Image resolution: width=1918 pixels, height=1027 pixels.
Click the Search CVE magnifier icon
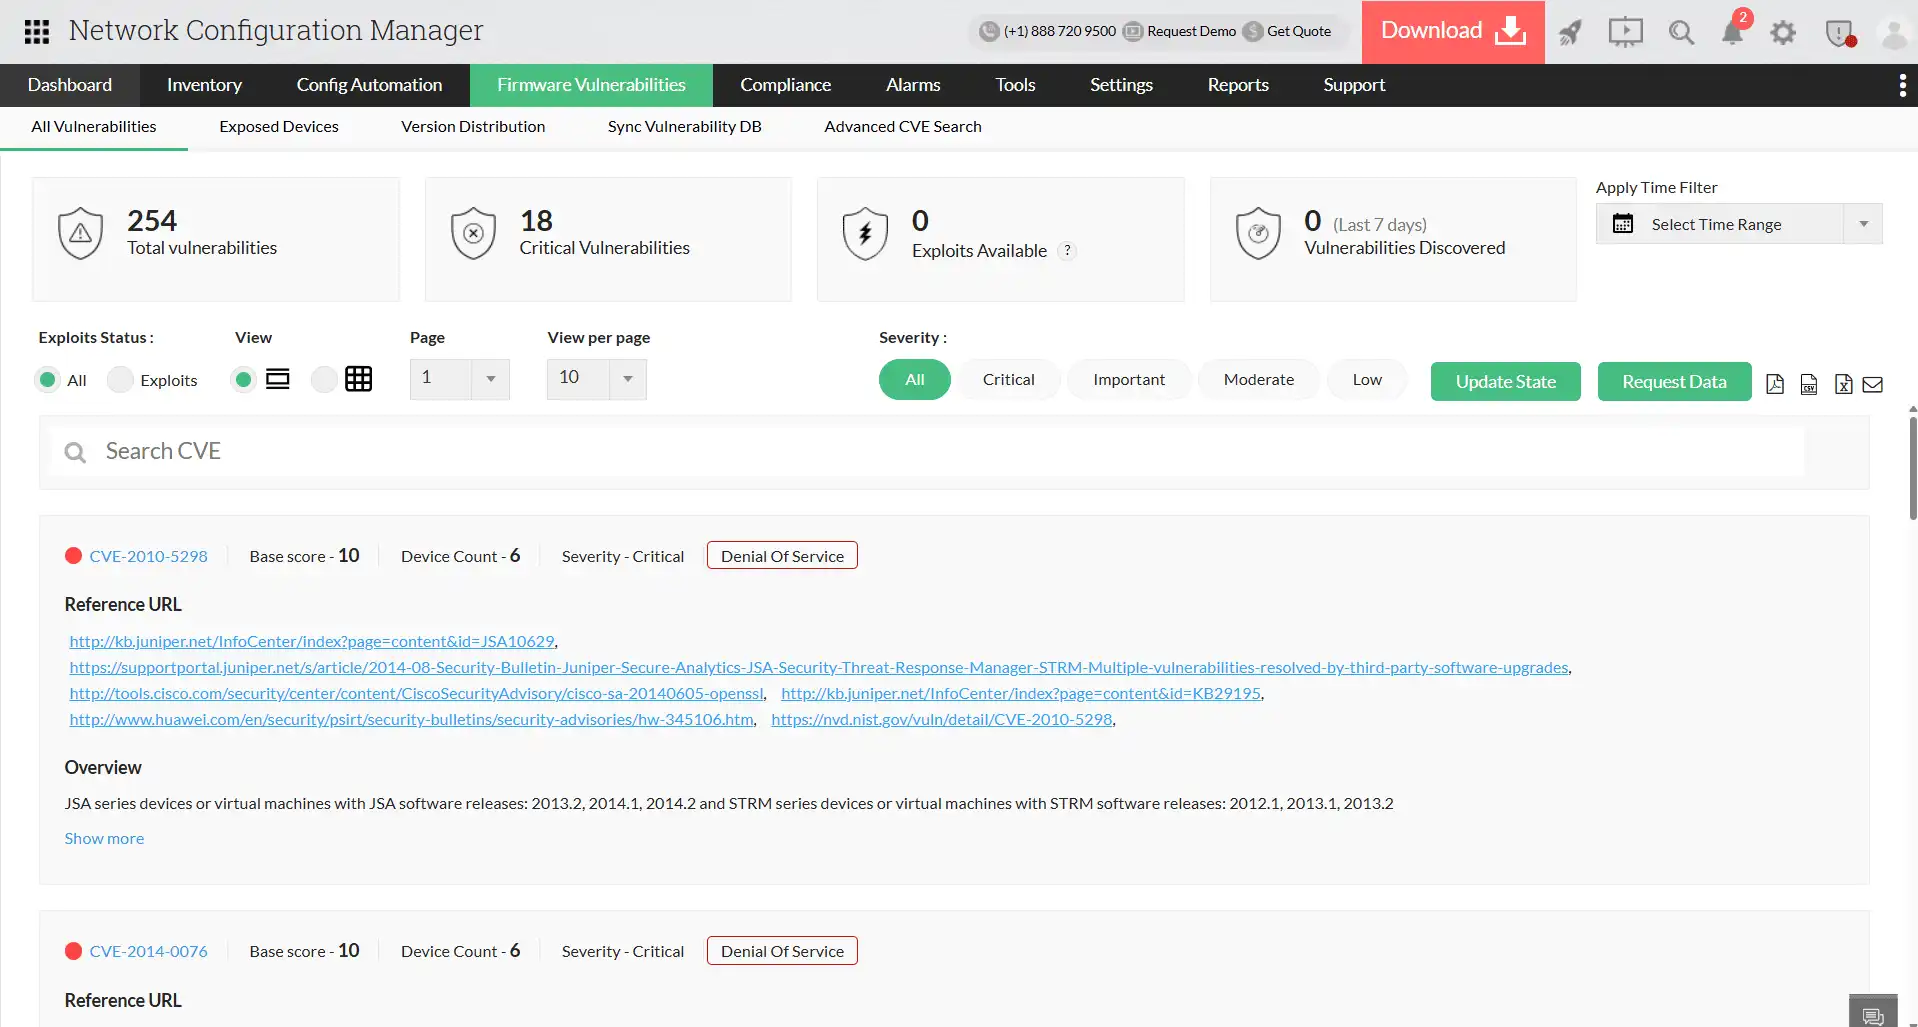(75, 452)
